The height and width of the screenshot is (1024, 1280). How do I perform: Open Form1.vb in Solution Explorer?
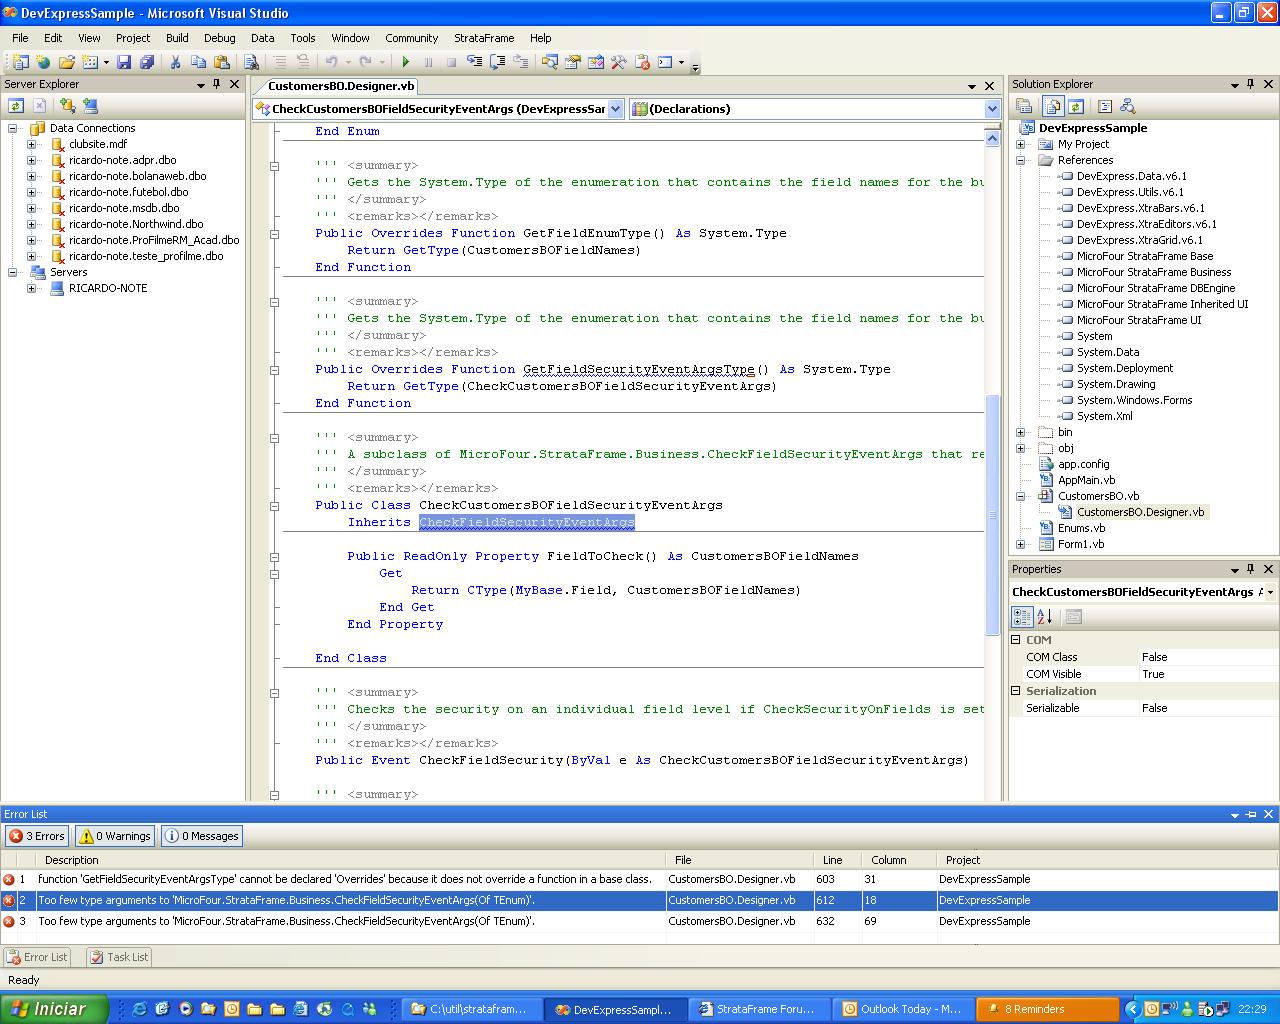pos(1081,544)
